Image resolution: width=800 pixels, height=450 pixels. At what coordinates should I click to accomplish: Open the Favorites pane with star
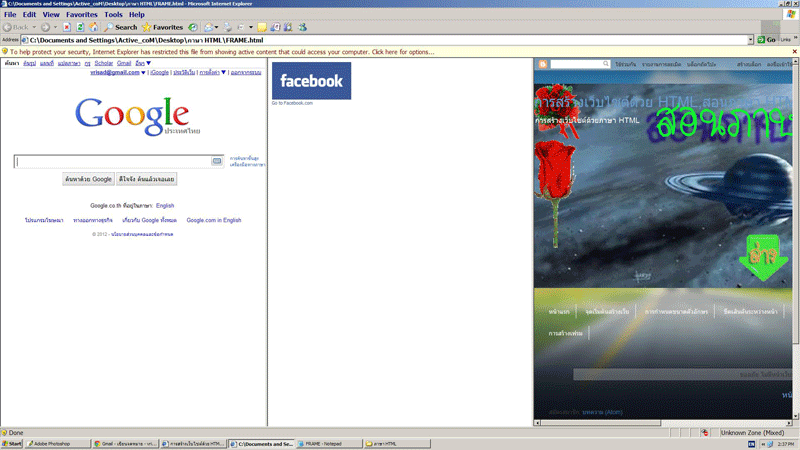coord(162,27)
